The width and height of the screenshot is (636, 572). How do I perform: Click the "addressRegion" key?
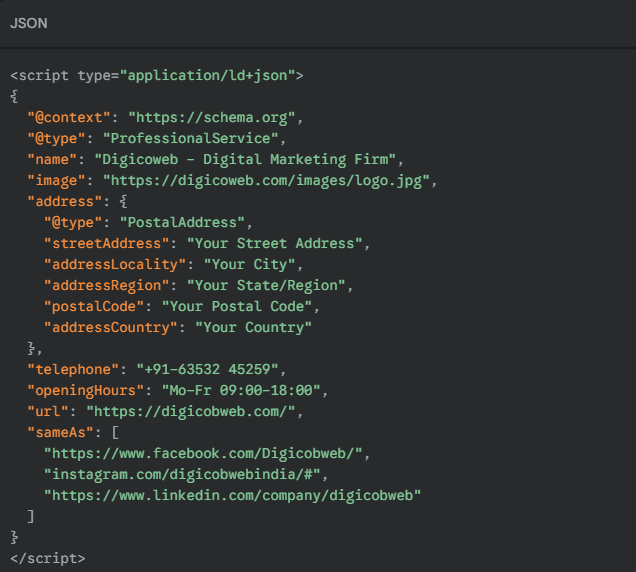107,286
